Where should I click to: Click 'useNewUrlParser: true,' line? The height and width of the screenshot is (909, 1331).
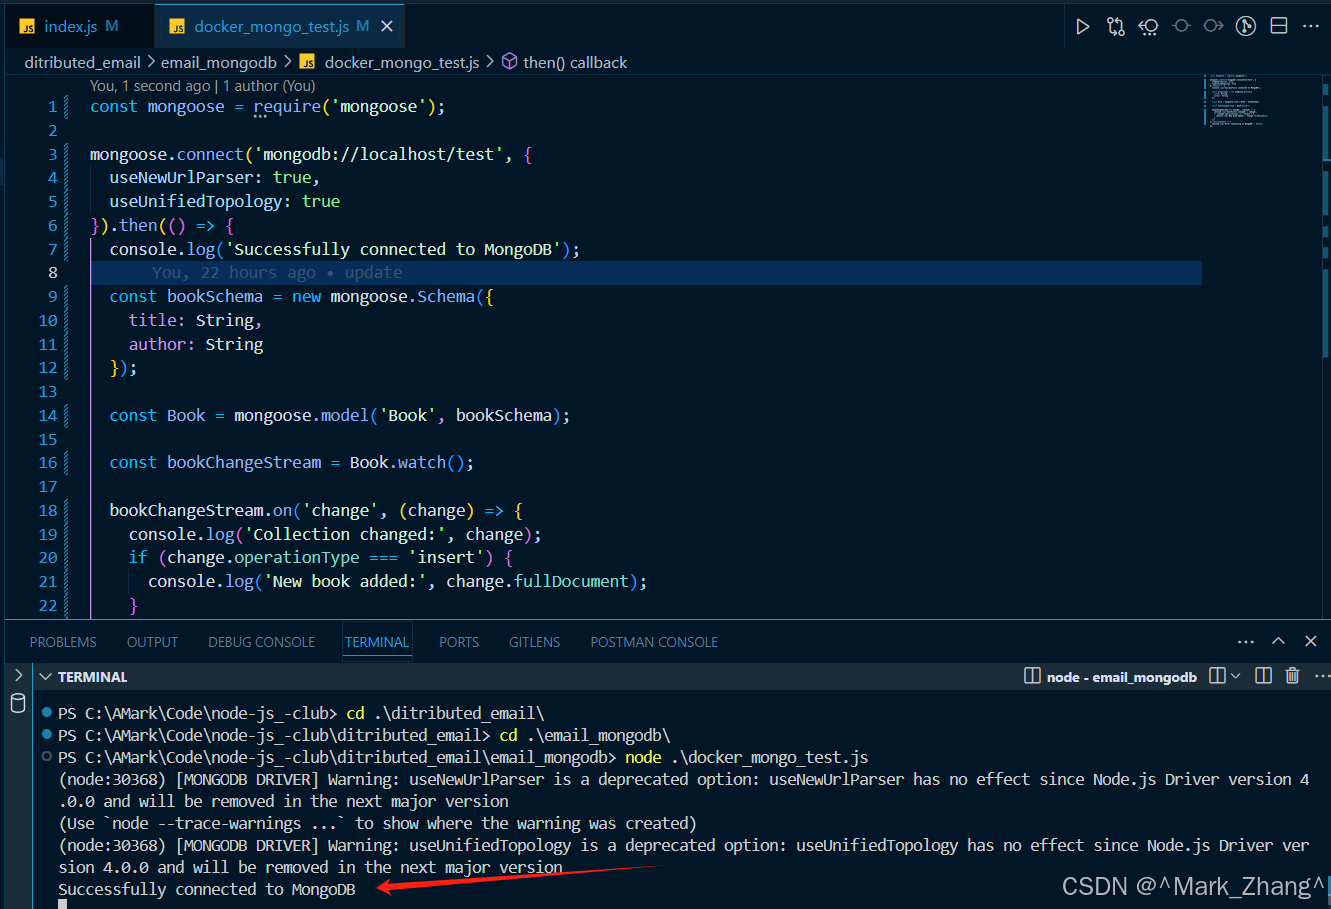pos(214,177)
